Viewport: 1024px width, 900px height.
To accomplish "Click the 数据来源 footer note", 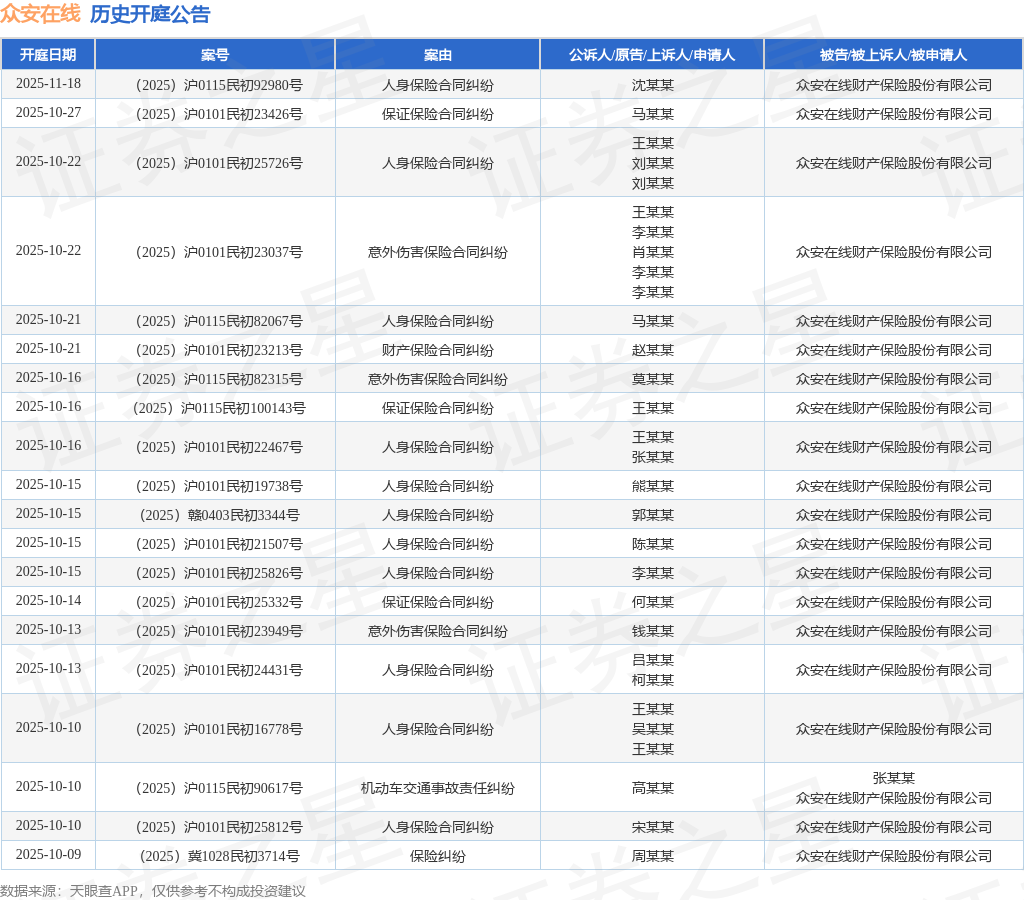I will [153, 891].
